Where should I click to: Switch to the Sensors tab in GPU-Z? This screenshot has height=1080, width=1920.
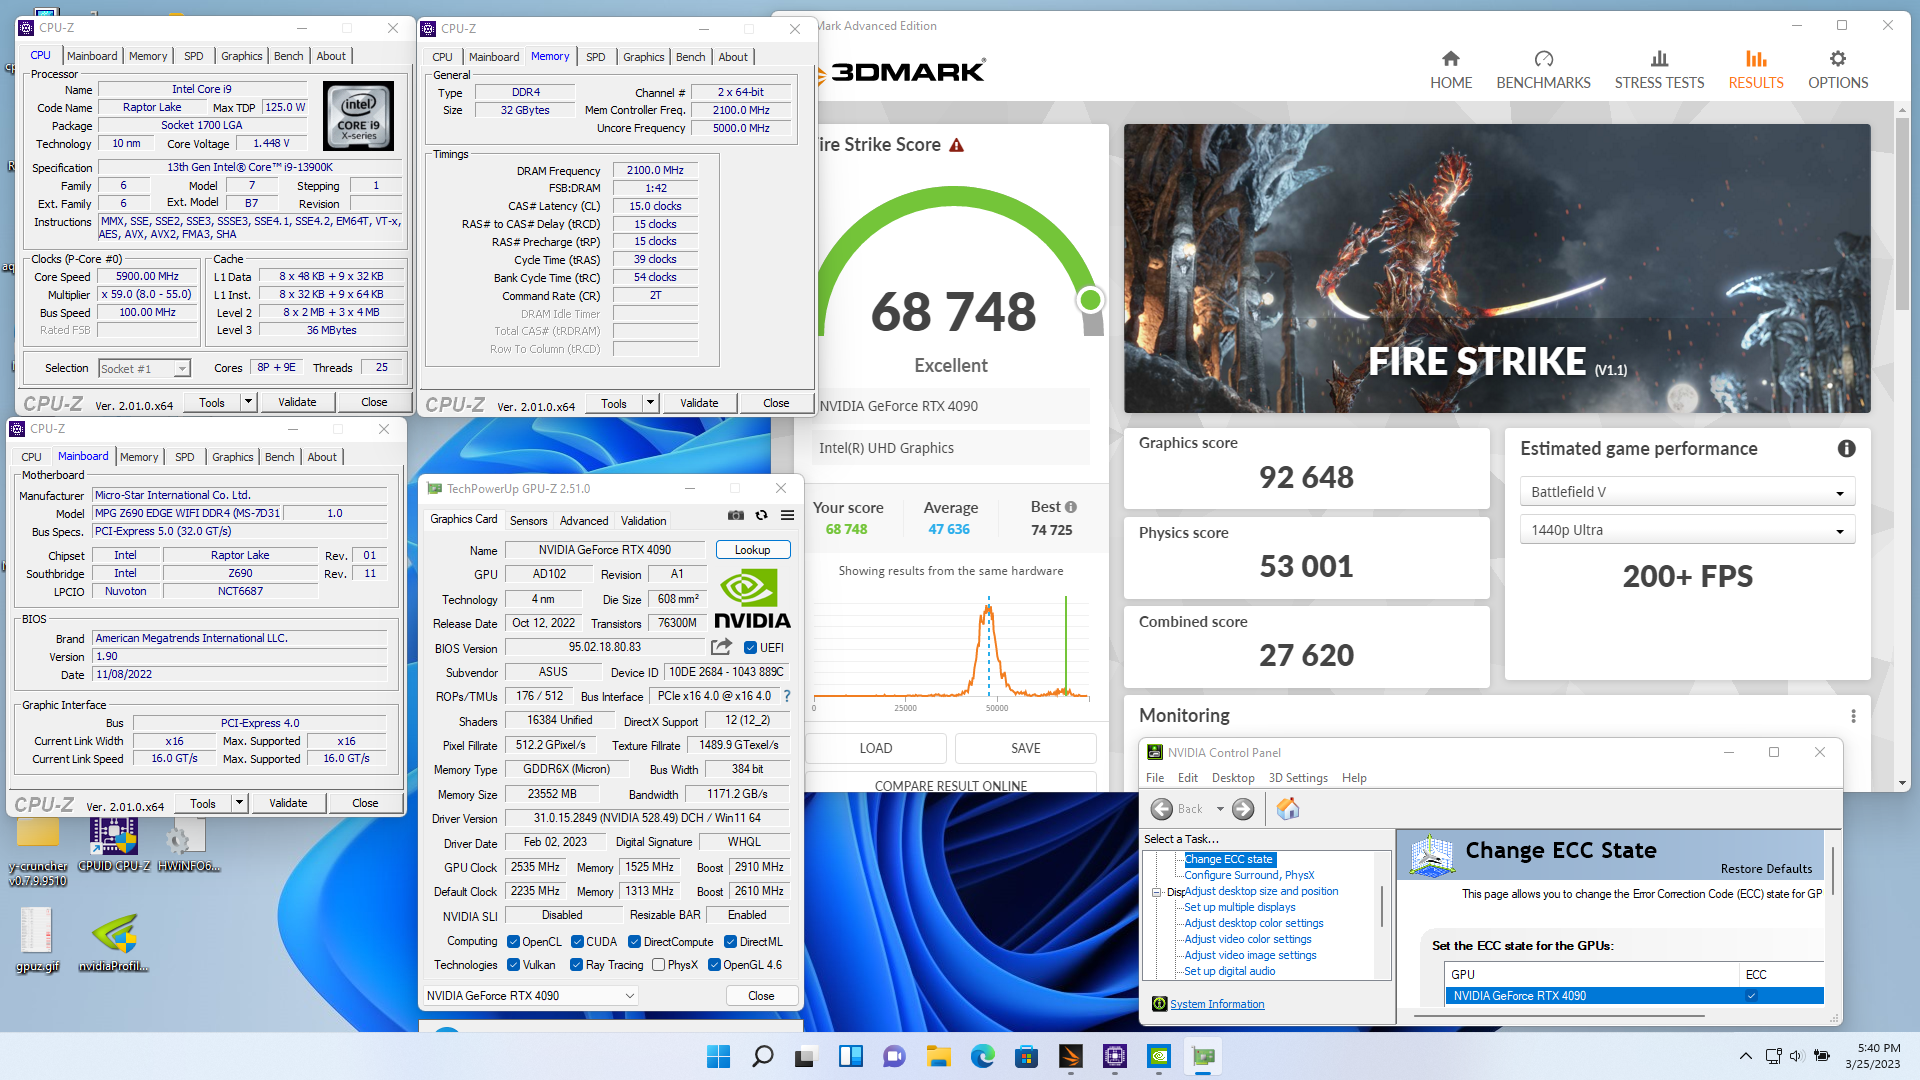click(x=528, y=520)
